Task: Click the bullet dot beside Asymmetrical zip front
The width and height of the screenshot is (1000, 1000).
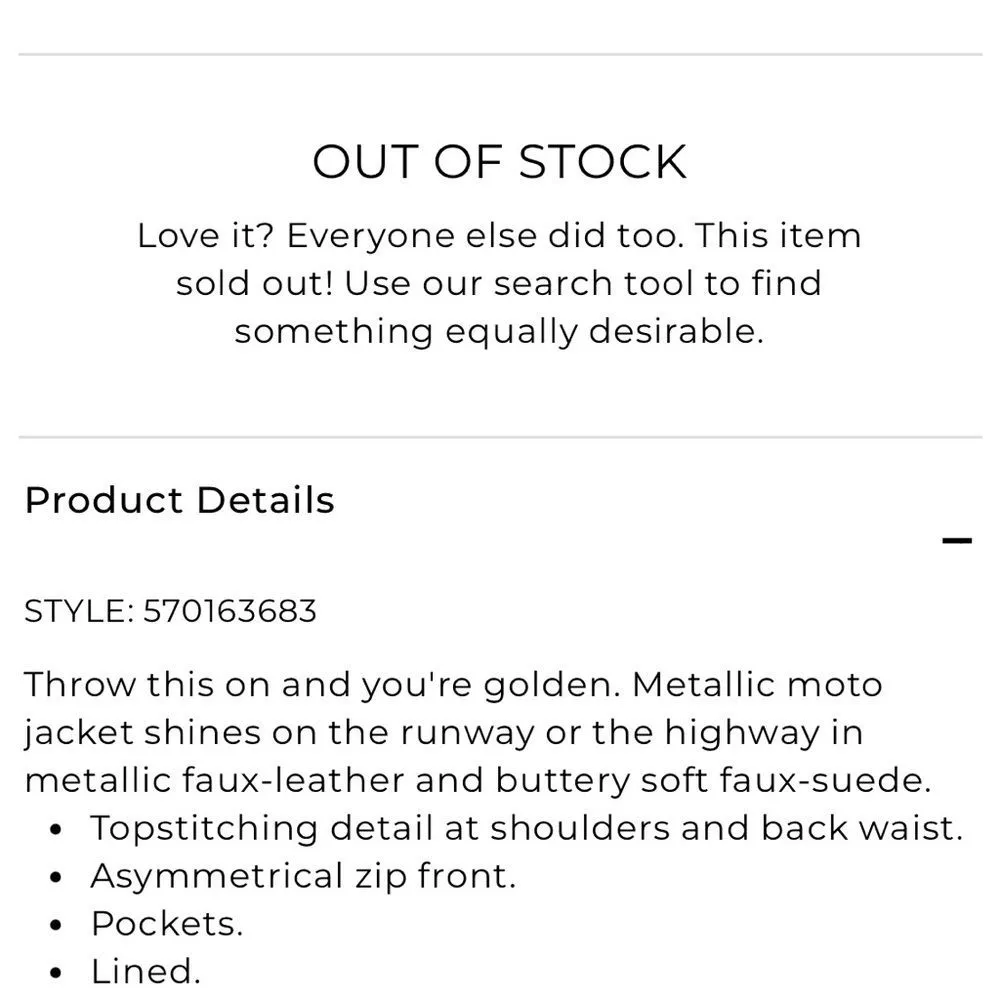Action: (58, 877)
